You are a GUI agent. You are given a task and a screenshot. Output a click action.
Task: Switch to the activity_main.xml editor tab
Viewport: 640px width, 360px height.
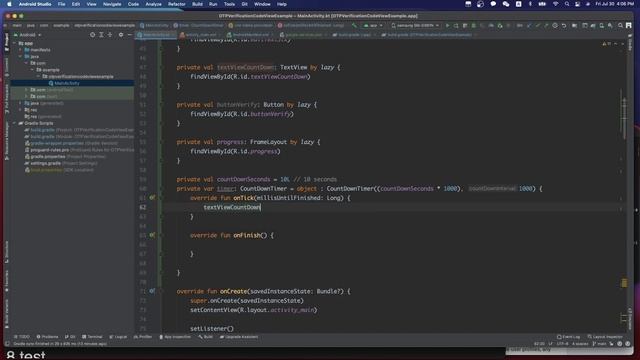(x=201, y=35)
